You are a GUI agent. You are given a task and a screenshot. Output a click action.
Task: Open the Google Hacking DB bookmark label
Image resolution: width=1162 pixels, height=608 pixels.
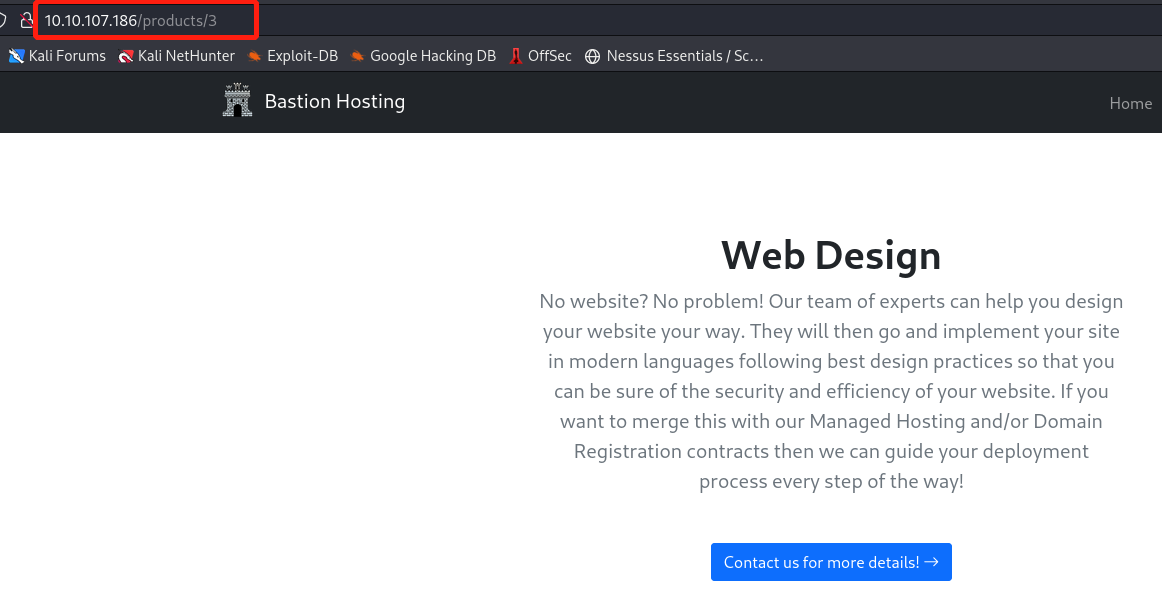coord(432,56)
